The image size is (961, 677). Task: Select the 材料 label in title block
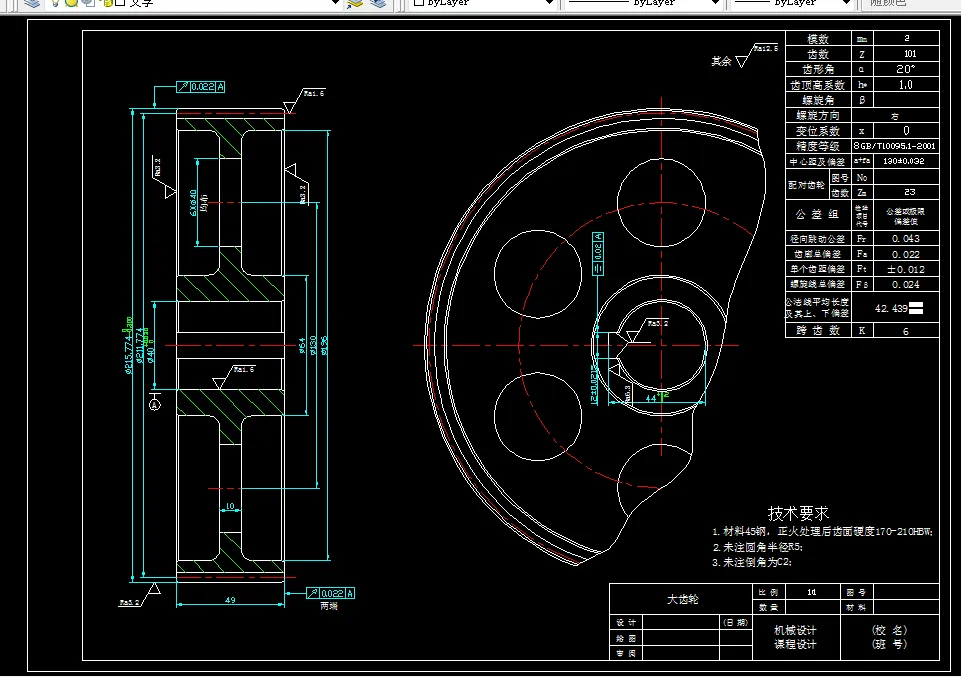pyautogui.click(x=856, y=608)
